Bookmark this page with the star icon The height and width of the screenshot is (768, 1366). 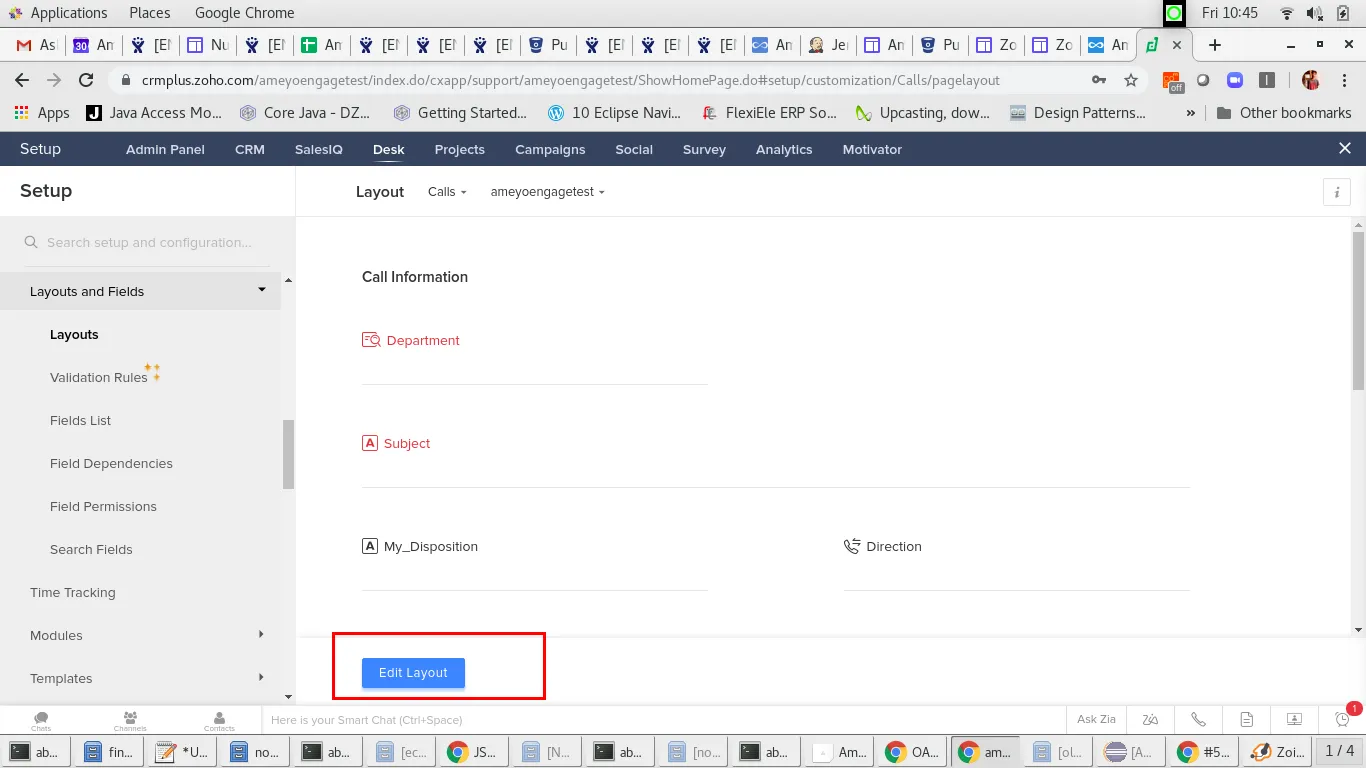coord(1131,80)
